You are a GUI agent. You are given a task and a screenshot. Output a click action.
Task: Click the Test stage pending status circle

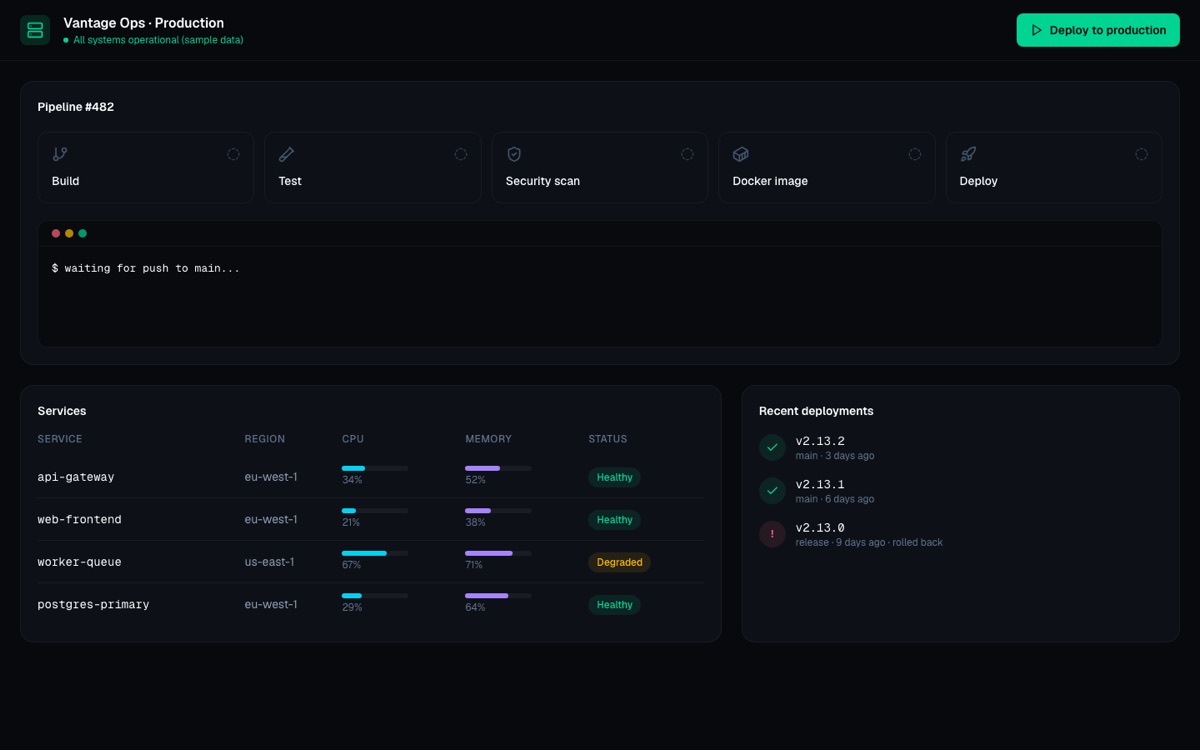coord(461,154)
